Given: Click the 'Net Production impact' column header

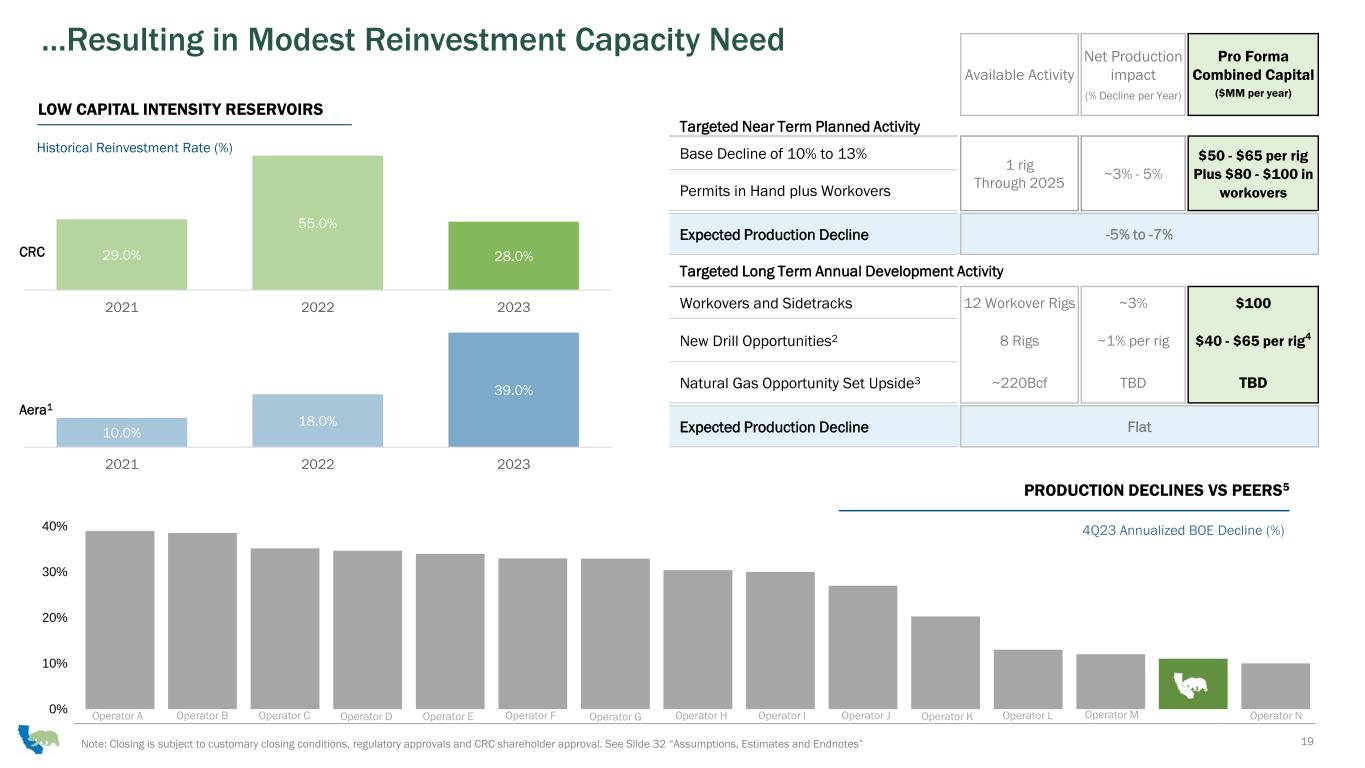Looking at the screenshot, I should click(x=1133, y=74).
